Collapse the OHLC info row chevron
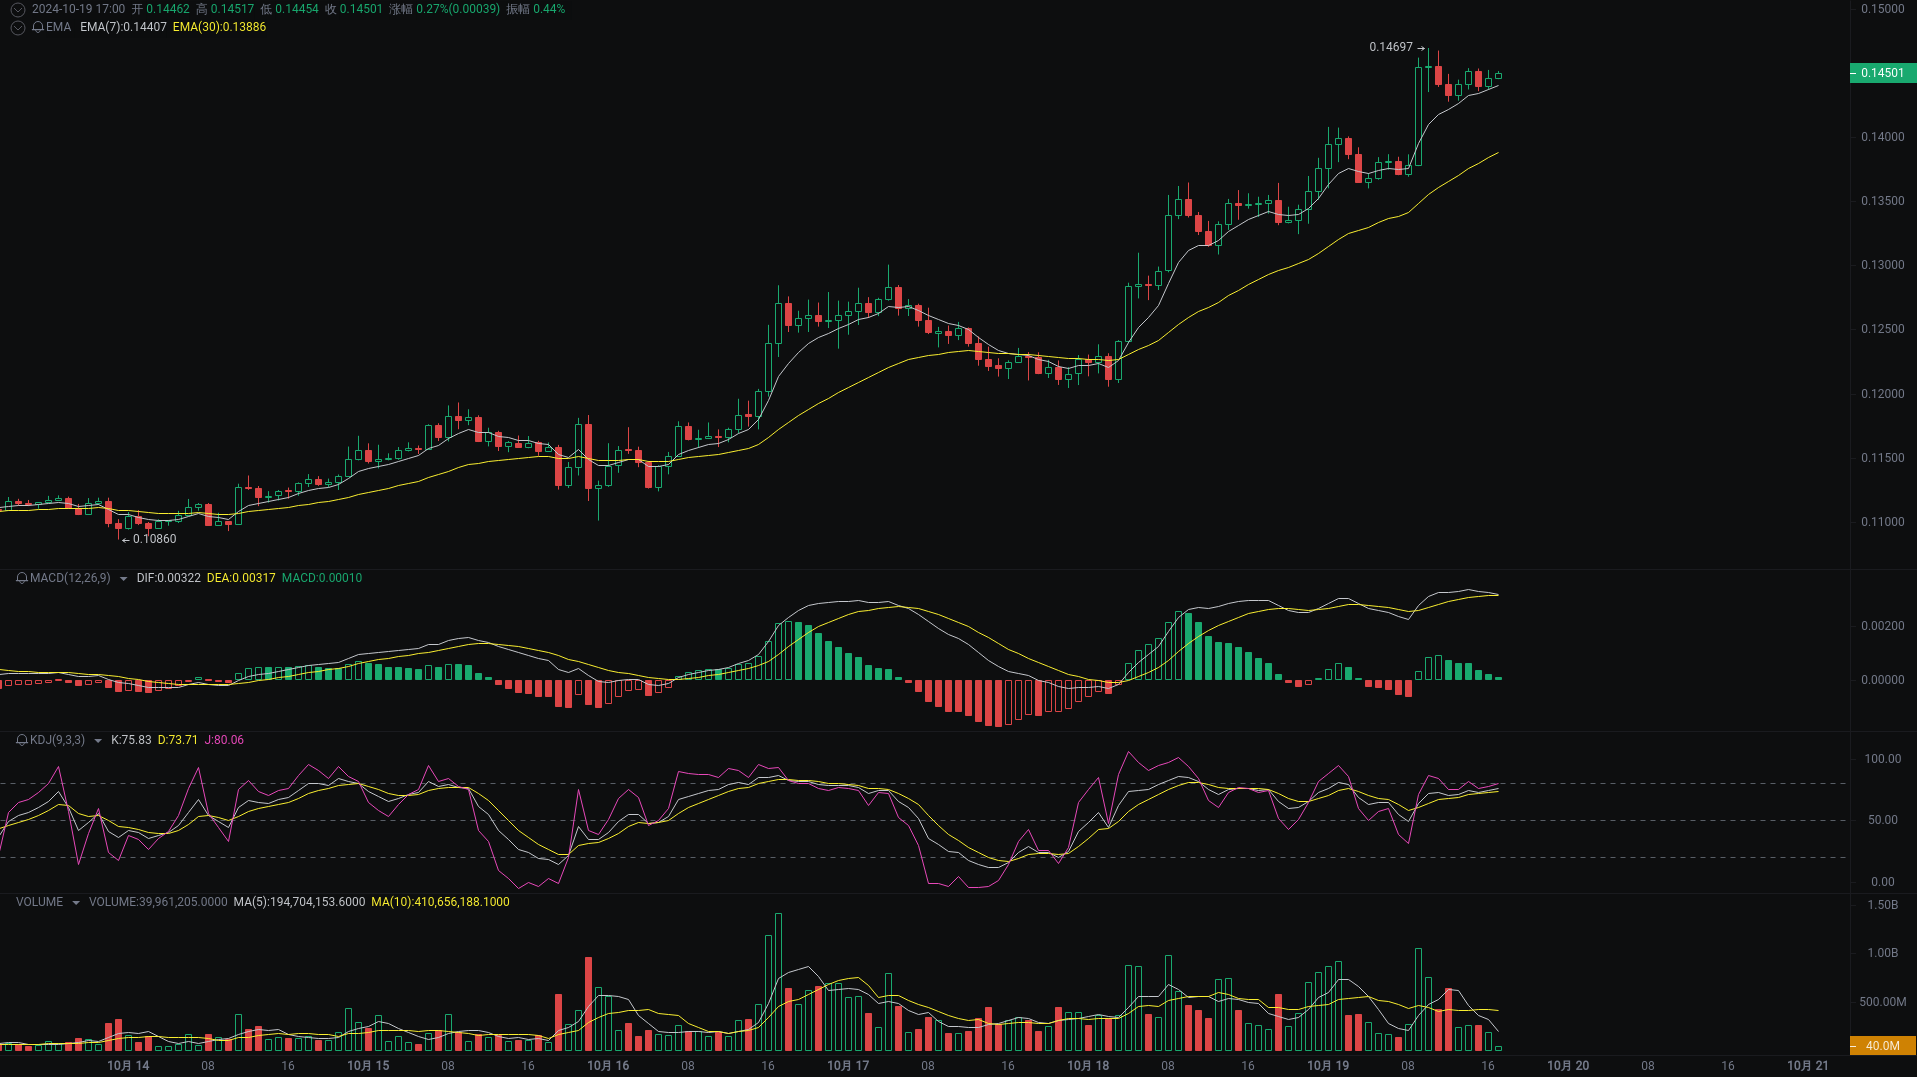 pyautogui.click(x=16, y=9)
